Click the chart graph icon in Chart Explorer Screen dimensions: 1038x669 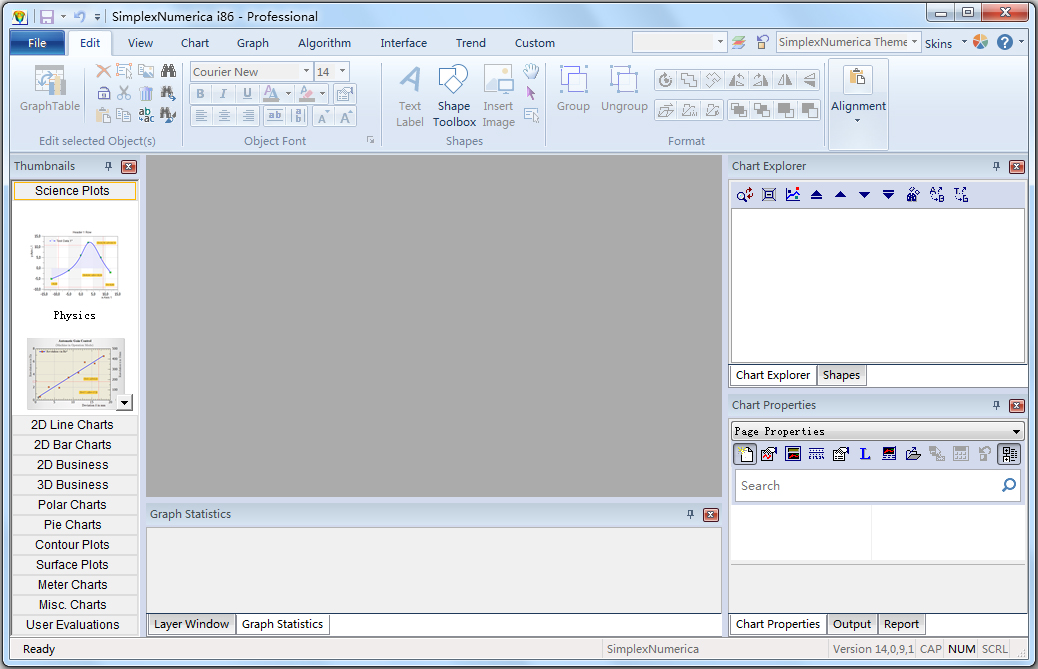tap(792, 195)
